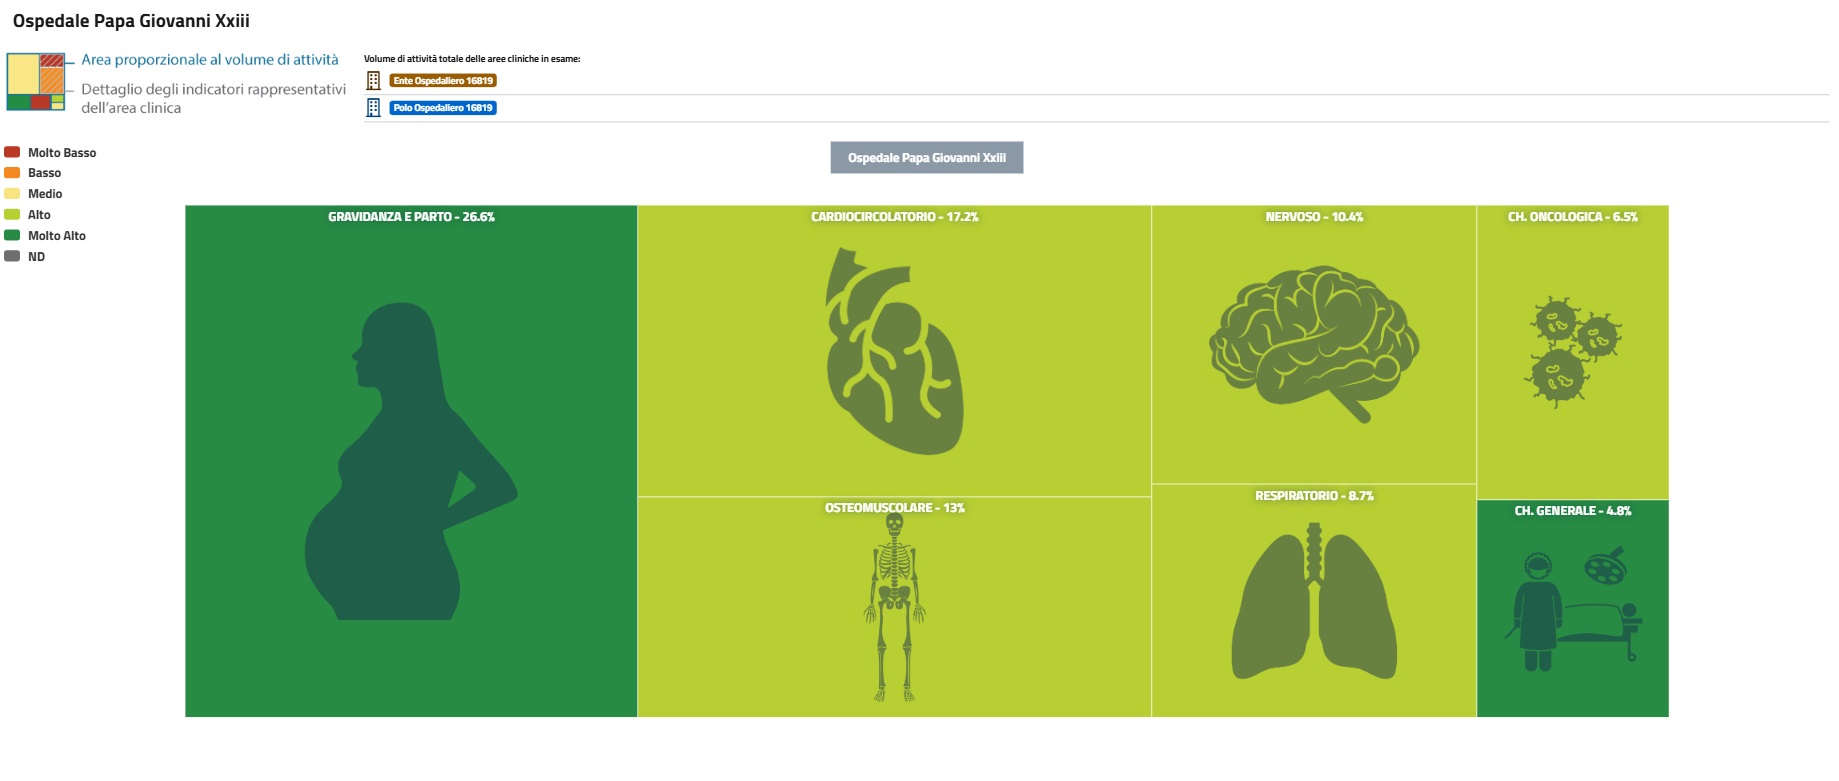Click the CH. GENERALE - 4.8% label
The width and height of the screenshot is (1839, 781).
pyautogui.click(x=1572, y=511)
